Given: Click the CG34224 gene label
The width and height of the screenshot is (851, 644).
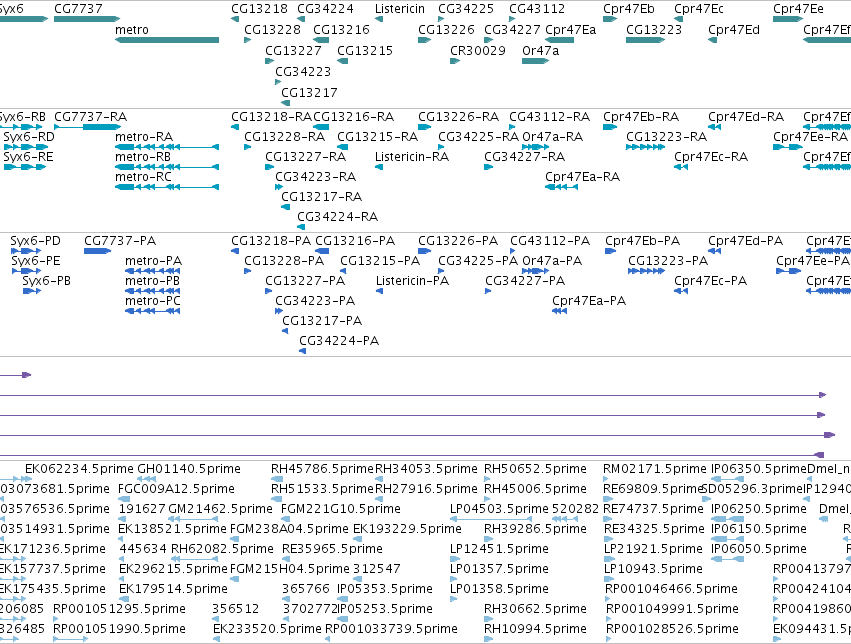Looking at the screenshot, I should coord(325,9).
